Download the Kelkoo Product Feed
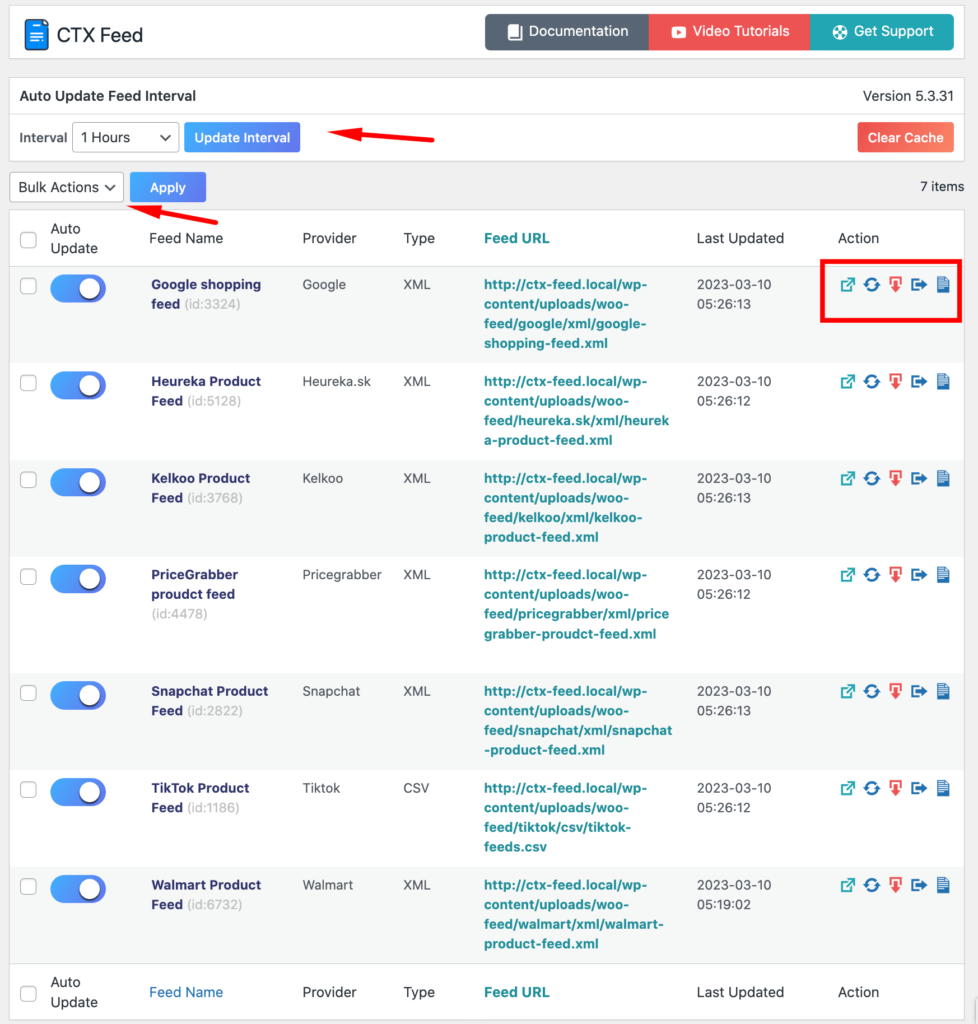The height and width of the screenshot is (1024, 978). tap(895, 479)
